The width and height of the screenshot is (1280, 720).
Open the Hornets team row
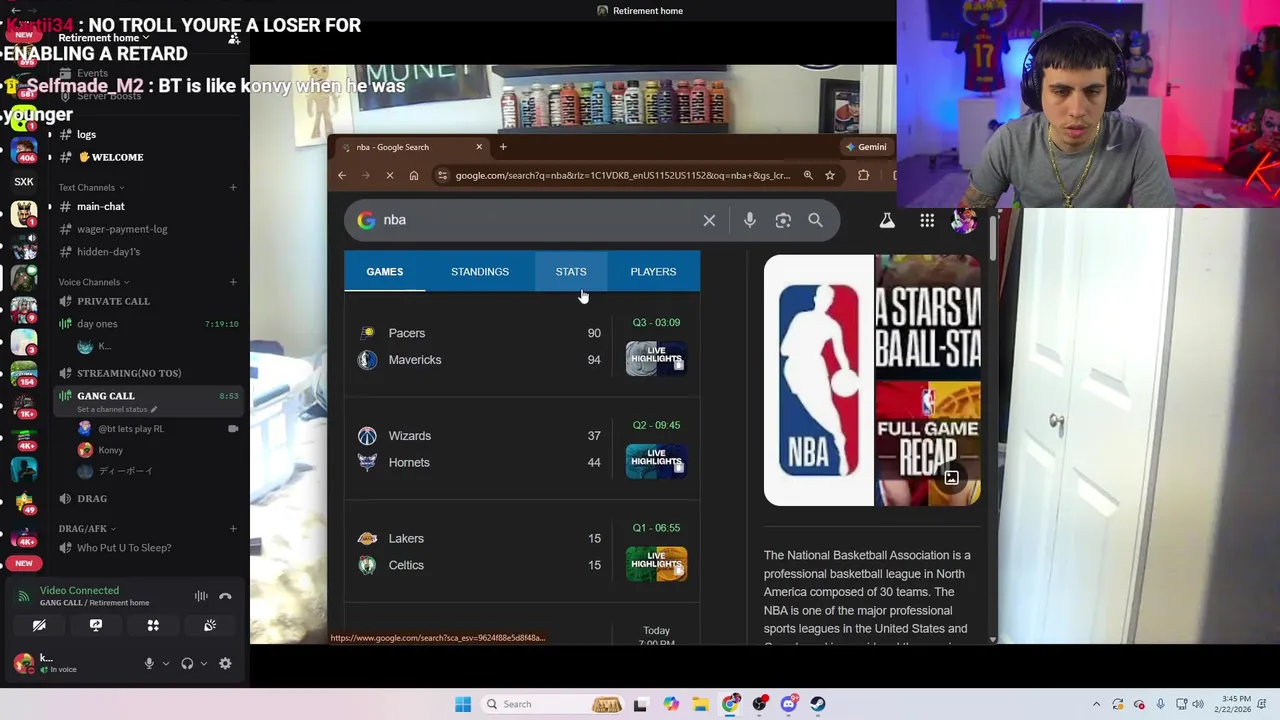pyautogui.click(x=480, y=462)
